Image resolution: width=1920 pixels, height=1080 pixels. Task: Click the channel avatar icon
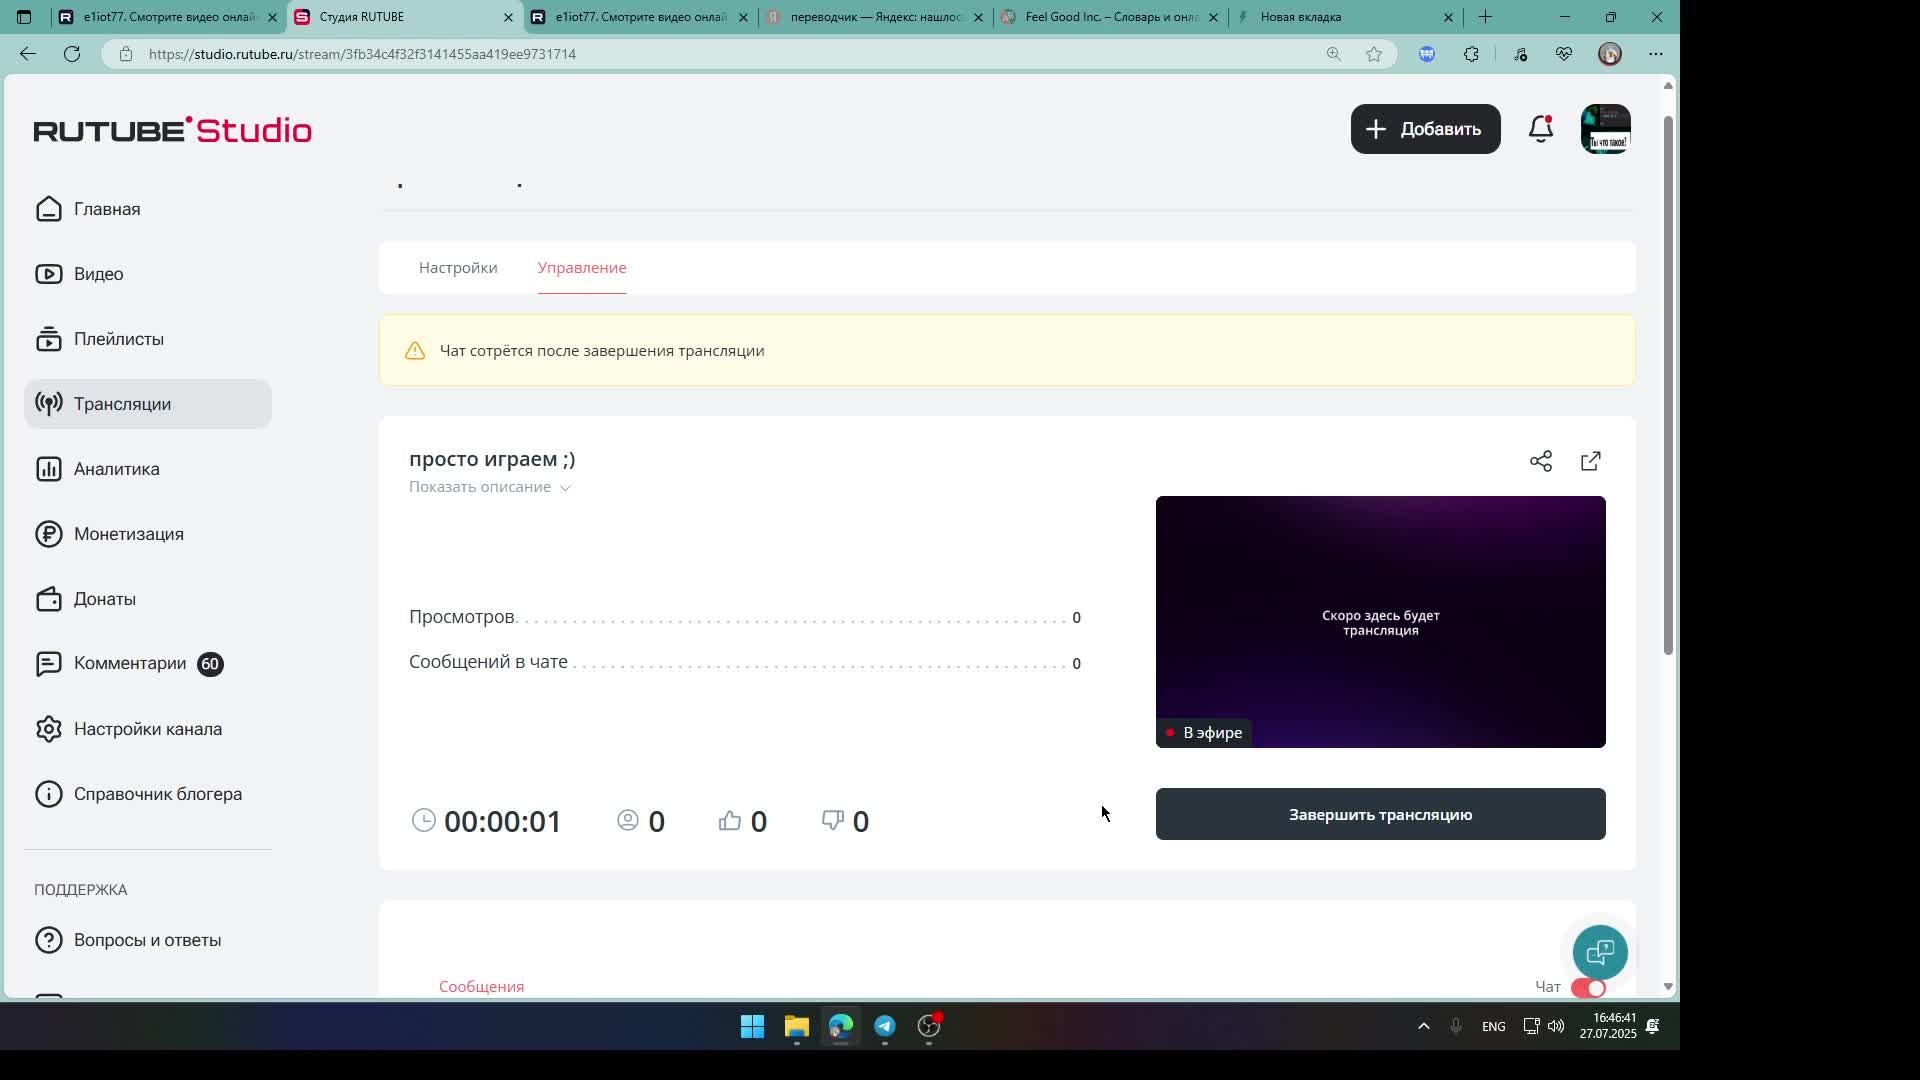pos(1605,129)
